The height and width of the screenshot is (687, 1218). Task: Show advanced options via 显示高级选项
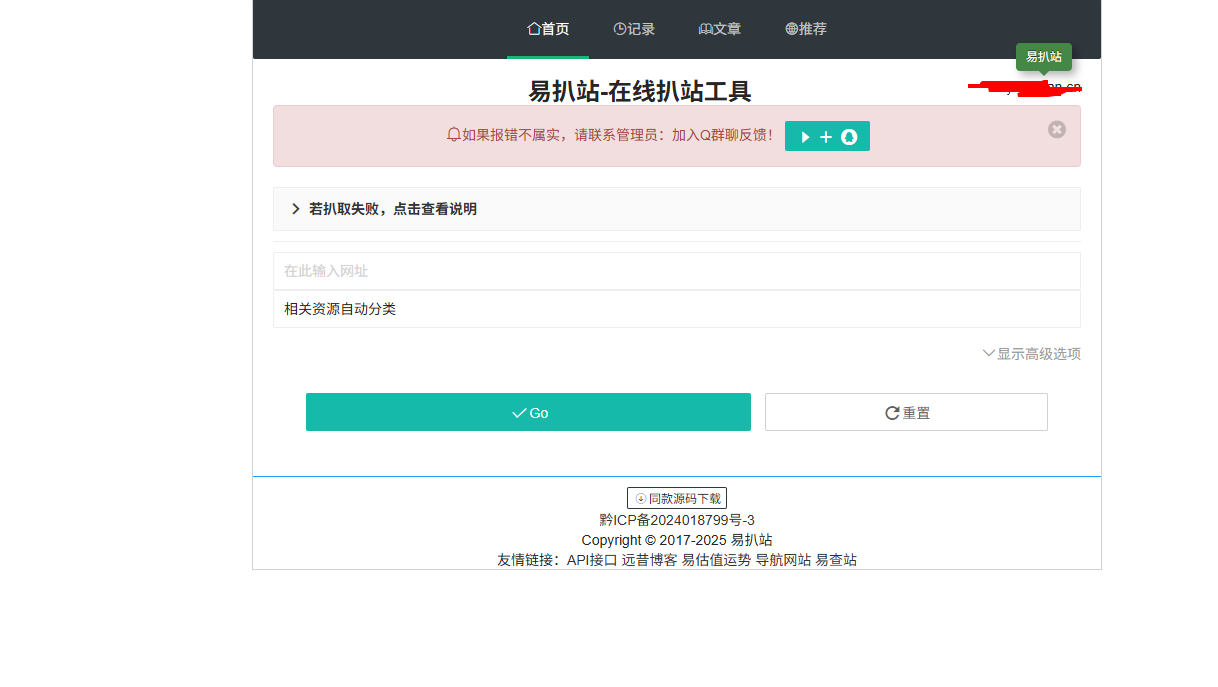(x=1031, y=354)
